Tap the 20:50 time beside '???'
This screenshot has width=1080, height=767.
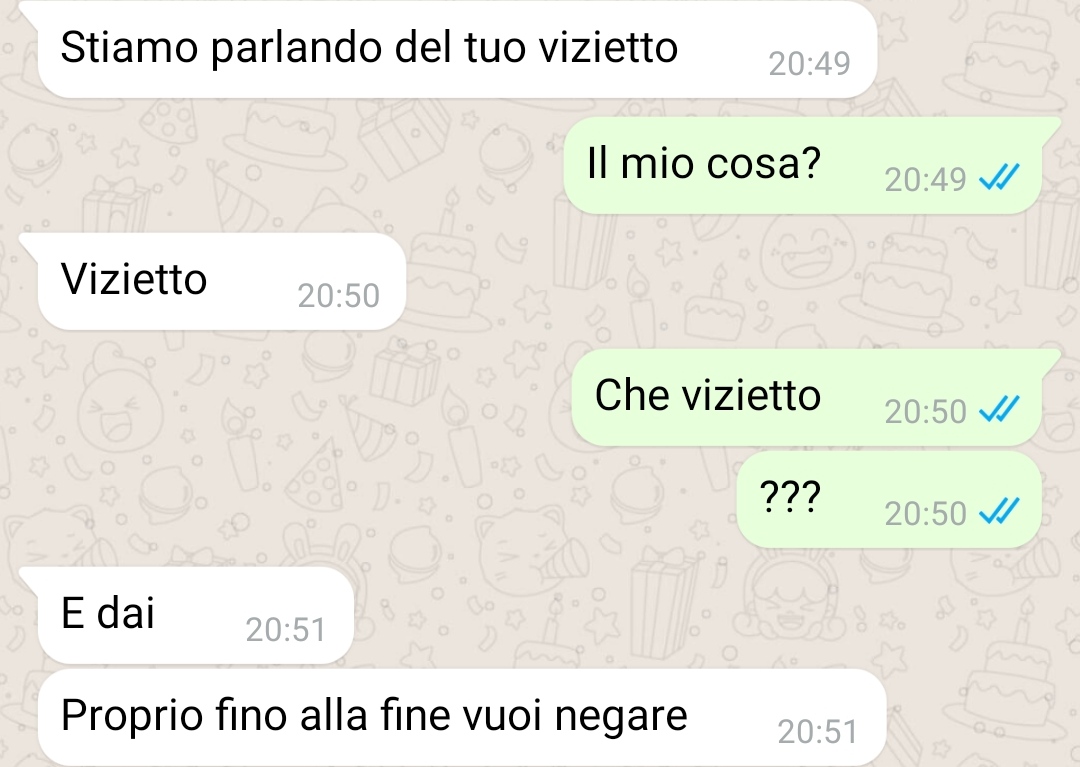point(926,514)
